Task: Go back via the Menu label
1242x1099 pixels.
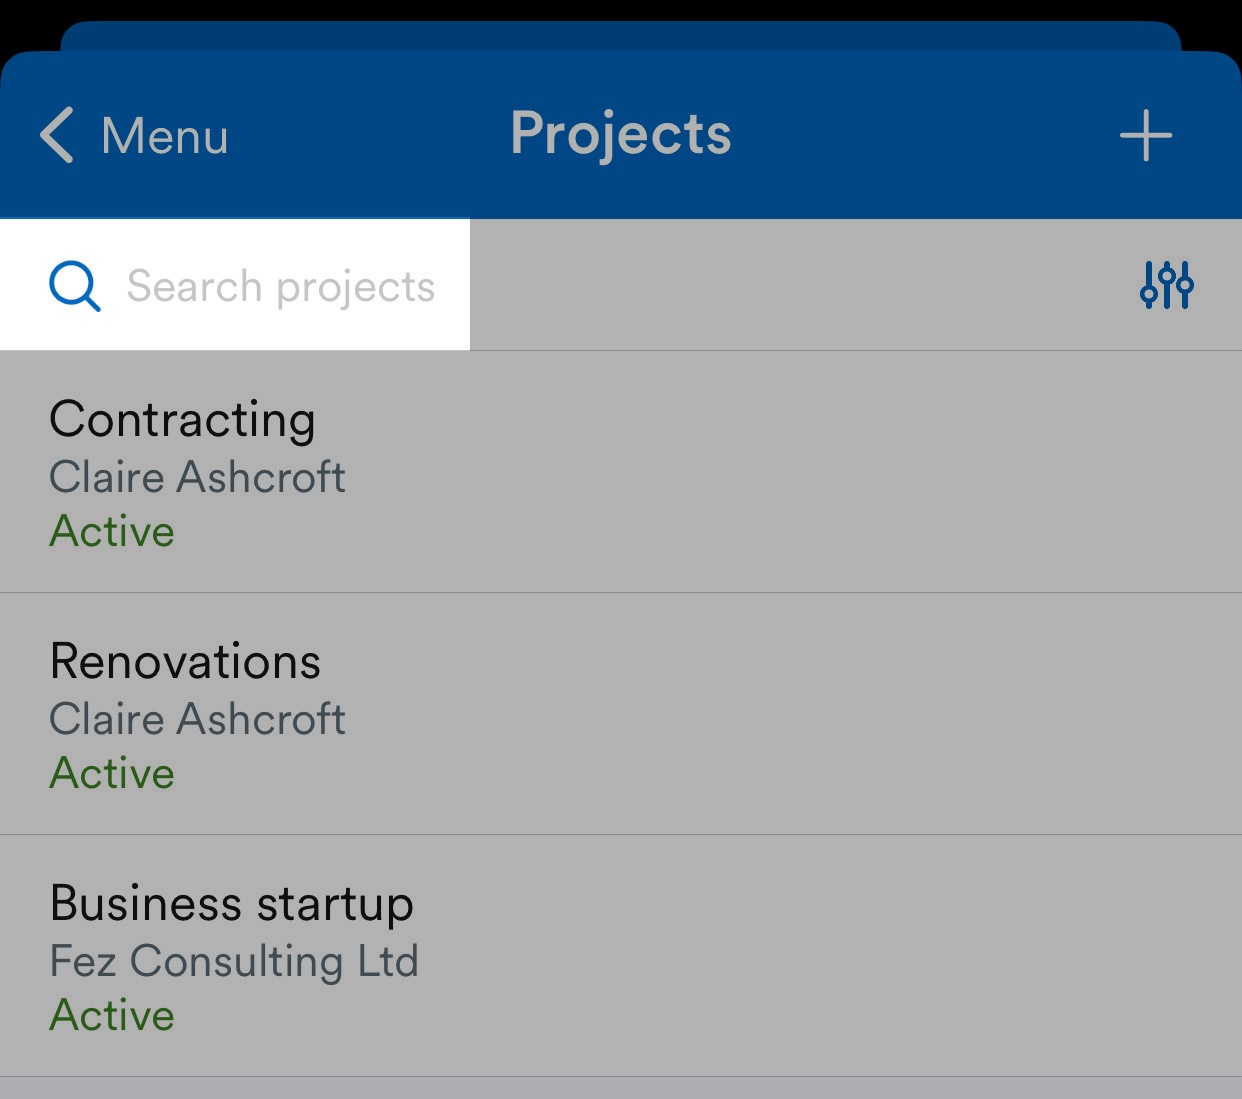Action: (x=165, y=136)
